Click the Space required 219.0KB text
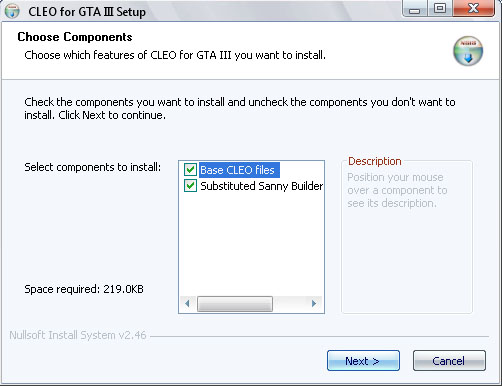The width and height of the screenshot is (502, 386). pos(84,289)
